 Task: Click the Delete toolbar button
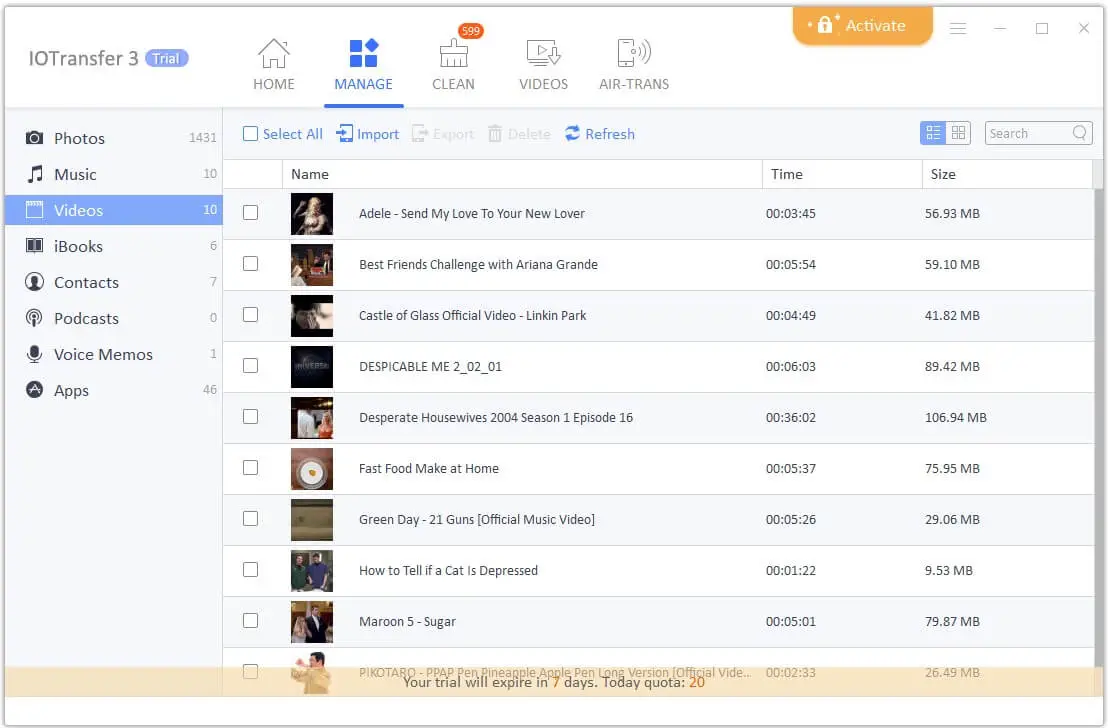[x=519, y=134]
